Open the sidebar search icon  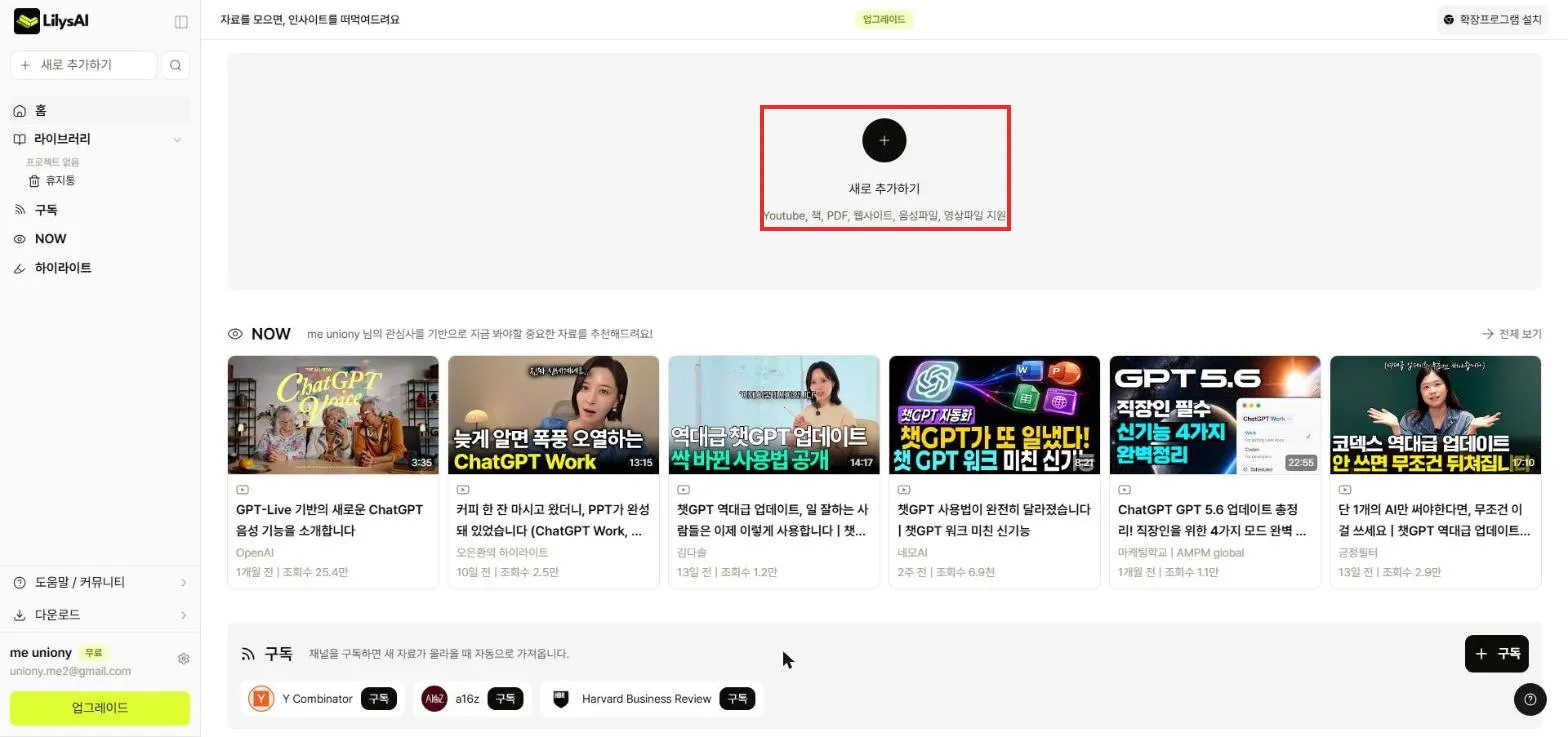click(x=176, y=65)
